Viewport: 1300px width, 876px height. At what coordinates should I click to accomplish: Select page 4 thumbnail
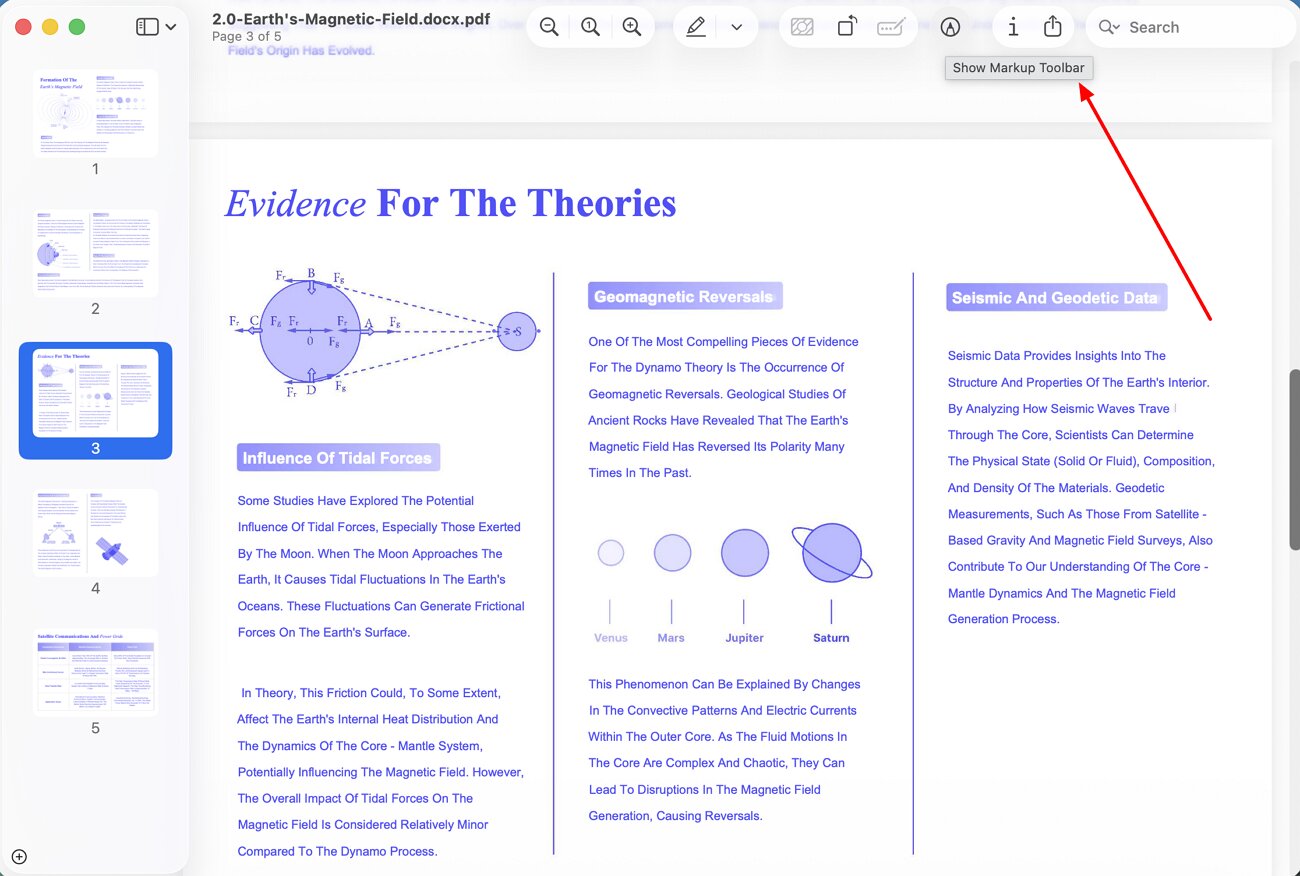[95, 533]
